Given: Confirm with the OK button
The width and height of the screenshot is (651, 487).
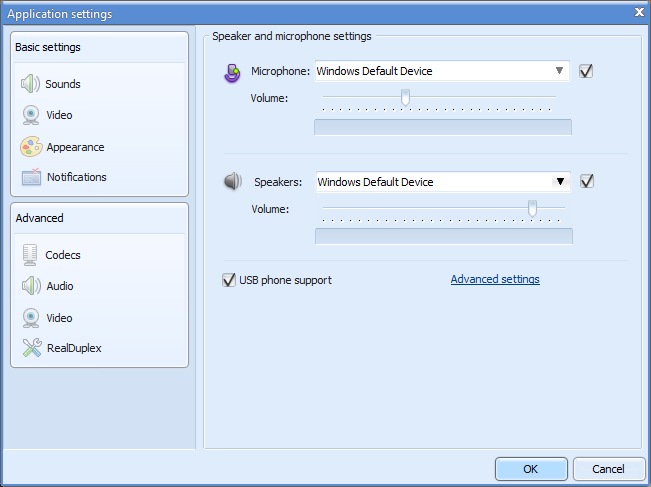Looking at the screenshot, I should click(531, 469).
